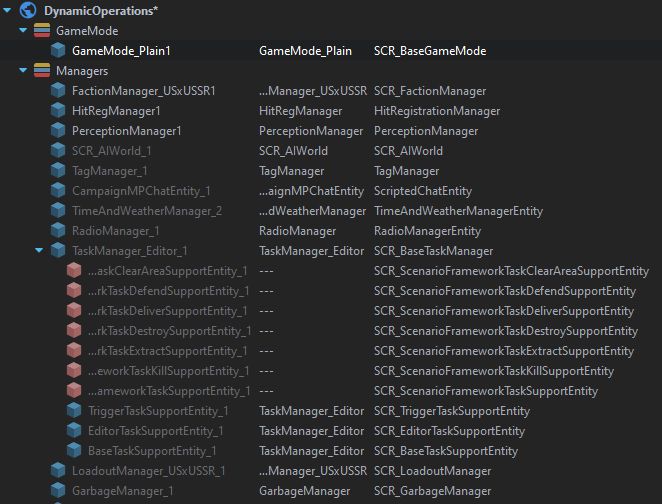Select the ...rkTaskDestroySupportEntity_1 child entity
This screenshot has height=504, width=662.
(x=170, y=331)
